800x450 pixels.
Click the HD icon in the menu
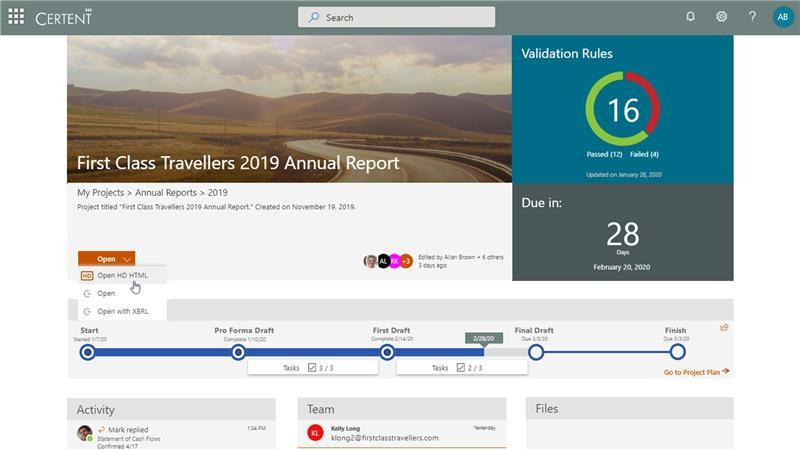87,276
